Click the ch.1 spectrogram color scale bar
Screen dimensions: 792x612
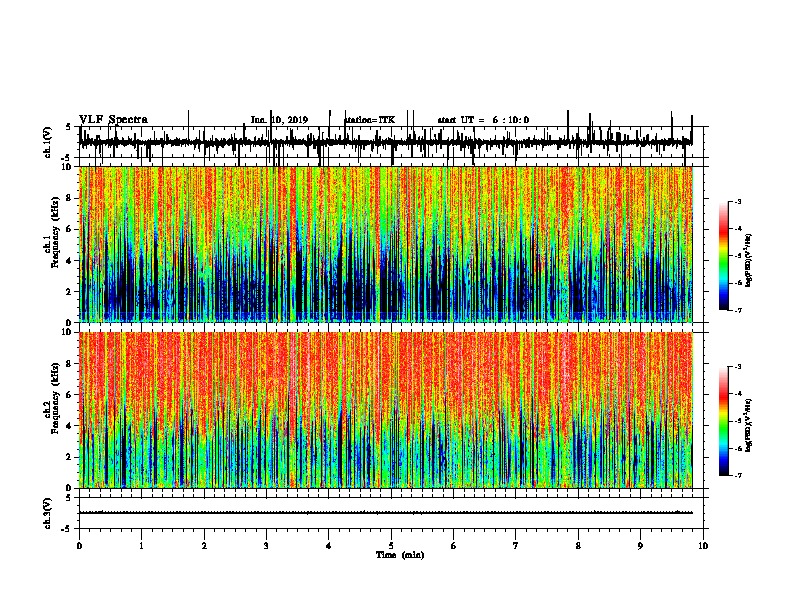(x=724, y=256)
